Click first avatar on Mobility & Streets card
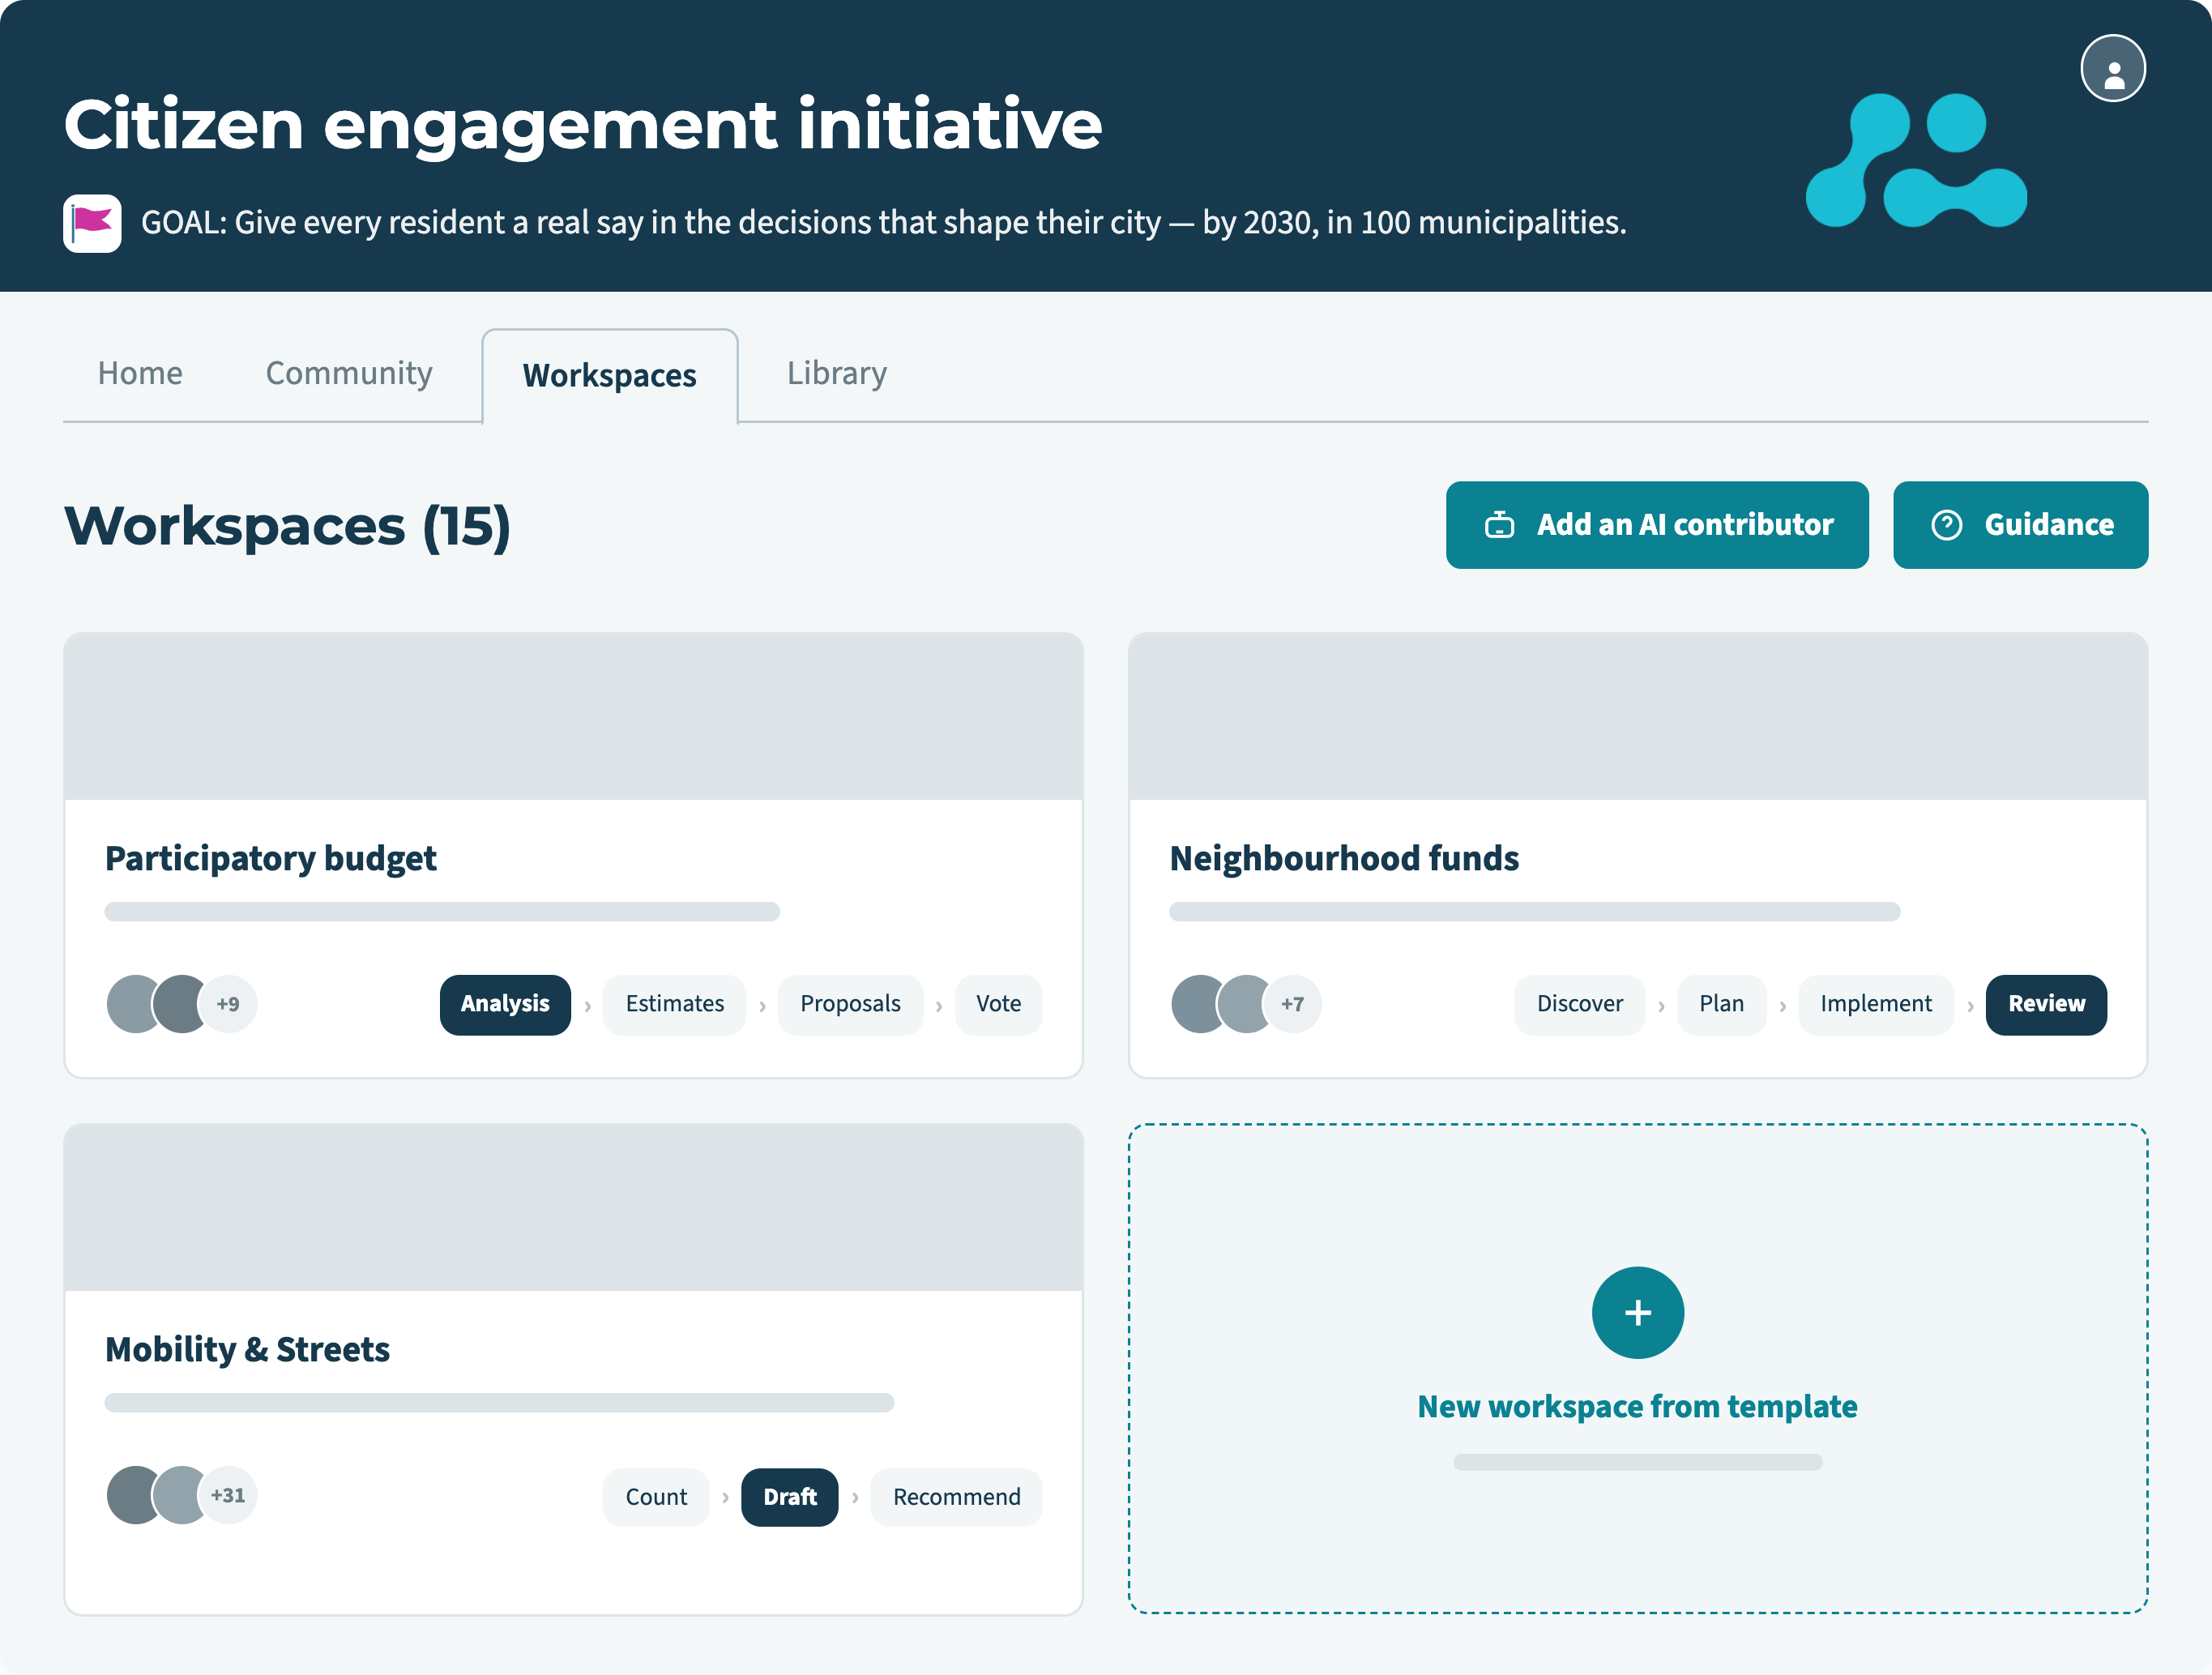 coord(132,1496)
